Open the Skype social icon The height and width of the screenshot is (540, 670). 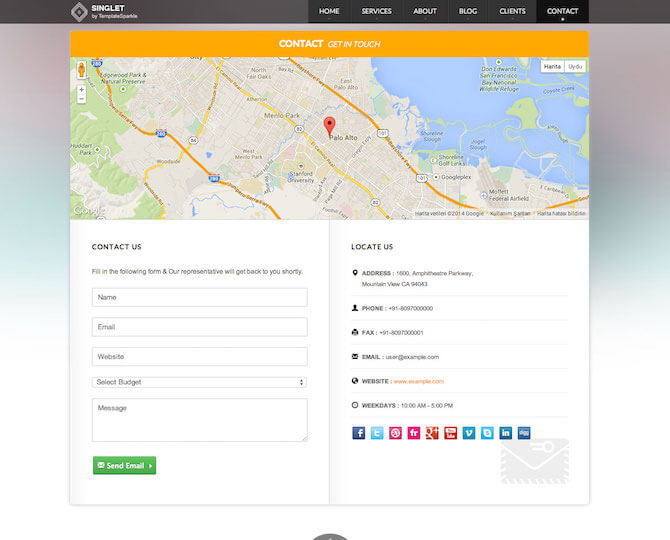pos(487,433)
